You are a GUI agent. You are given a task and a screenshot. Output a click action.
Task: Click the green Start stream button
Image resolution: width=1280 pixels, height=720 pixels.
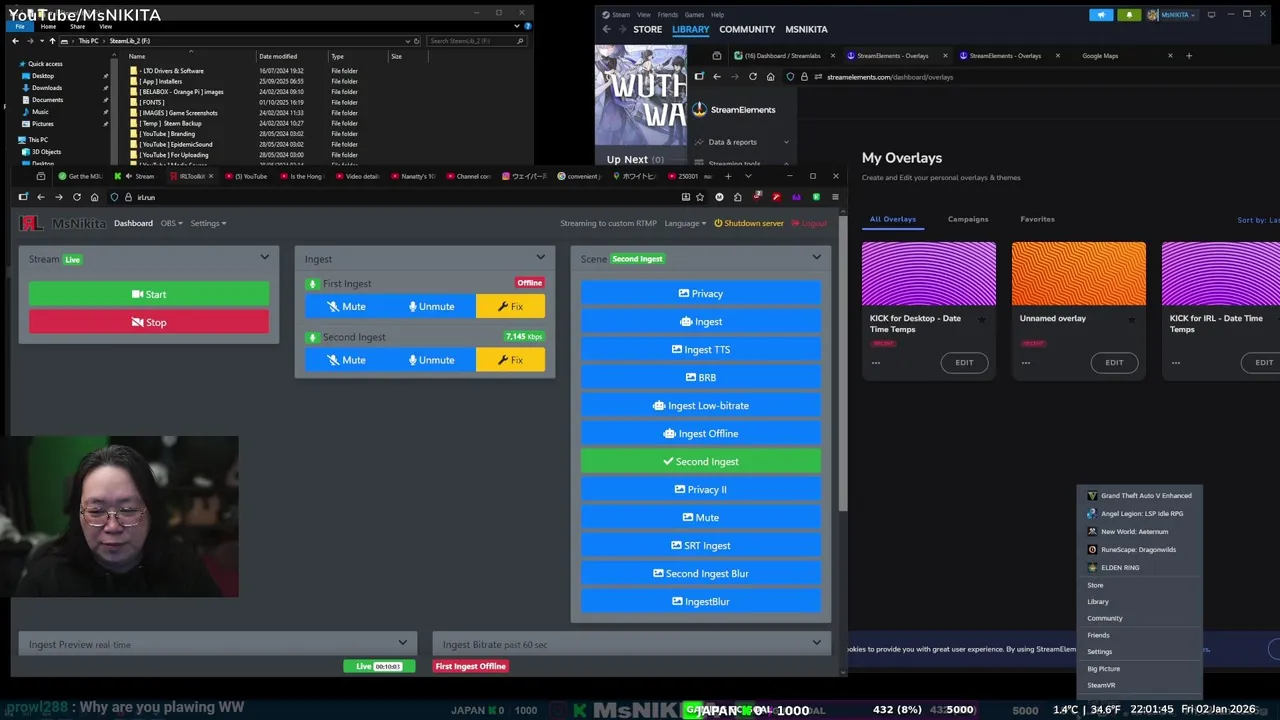pos(149,294)
